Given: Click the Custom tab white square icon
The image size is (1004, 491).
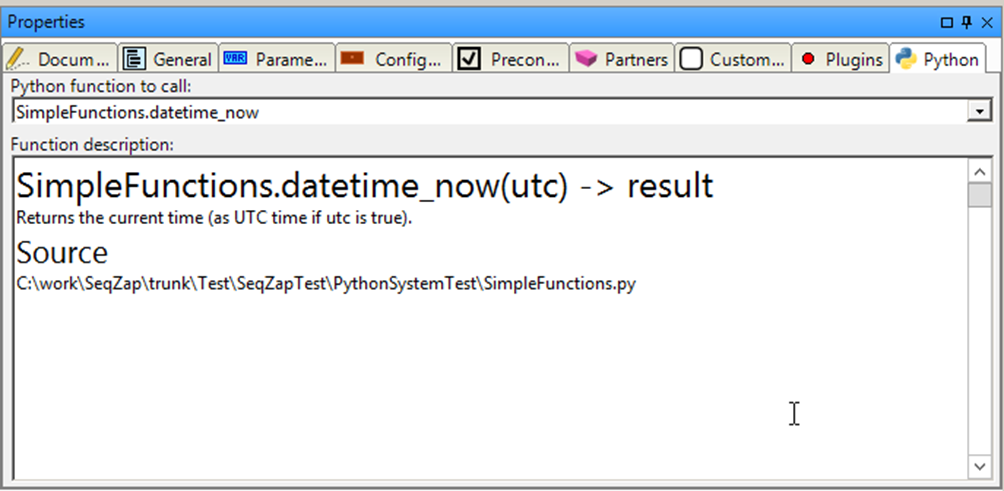Looking at the screenshot, I should 691,59.
